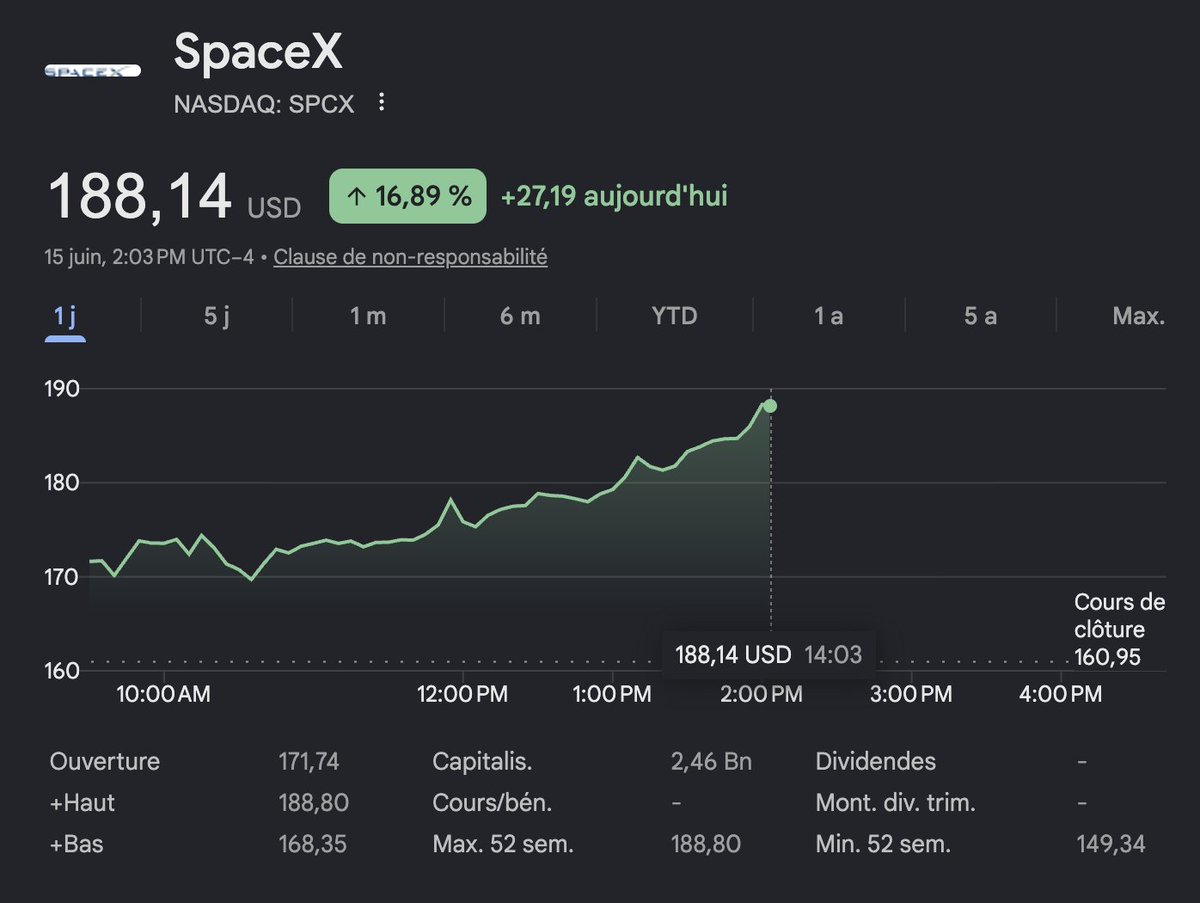Screen dimensions: 1200x903
Task: Click the 188,14 USD 14:03 chart tooltip
Action: [x=769, y=655]
